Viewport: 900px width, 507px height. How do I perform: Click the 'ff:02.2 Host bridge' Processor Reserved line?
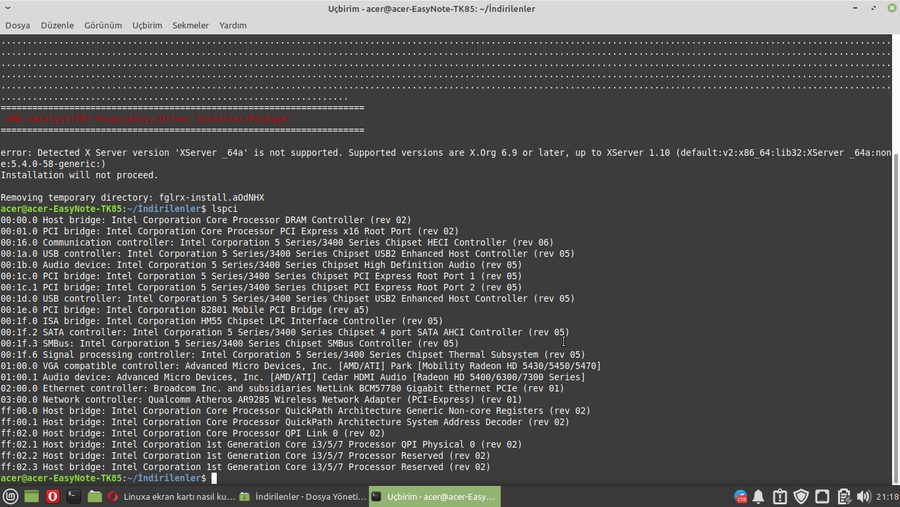pyautogui.click(x=245, y=456)
